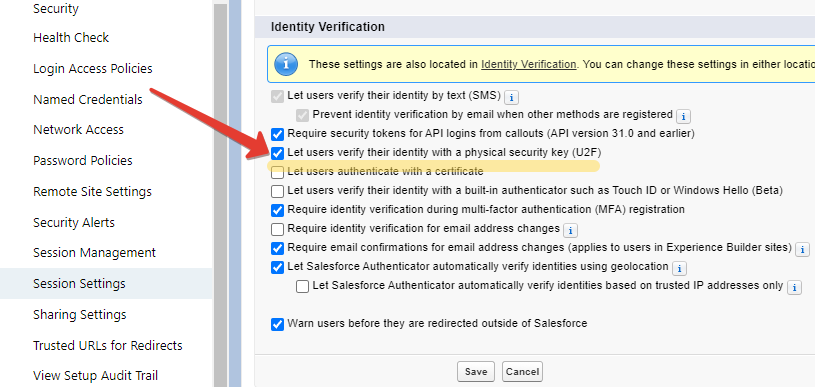Open info icon next to SMS verification
Screen dimensions: 815x387
point(511,97)
